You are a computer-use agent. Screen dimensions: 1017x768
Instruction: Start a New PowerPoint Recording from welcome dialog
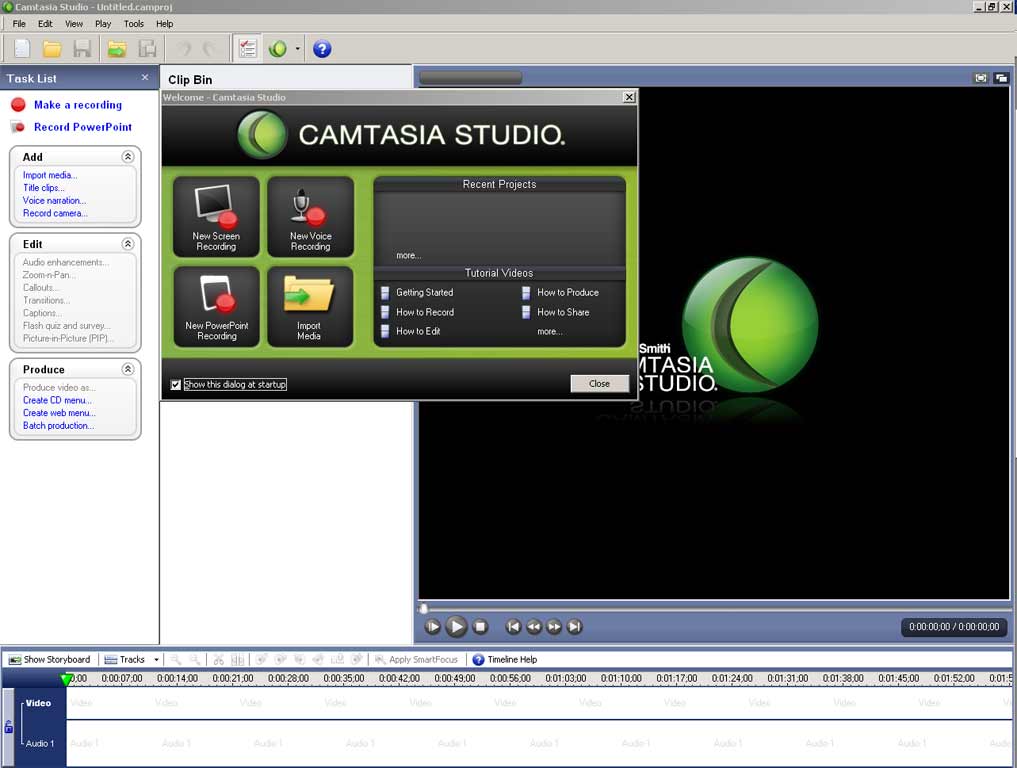216,307
